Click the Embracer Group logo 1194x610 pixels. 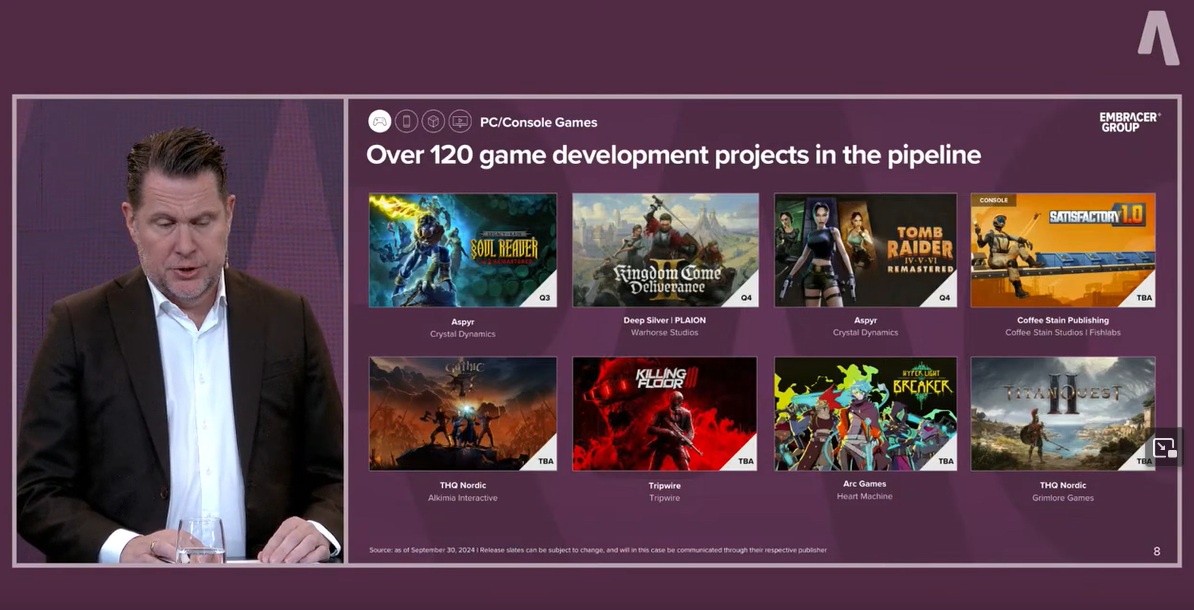(1130, 122)
